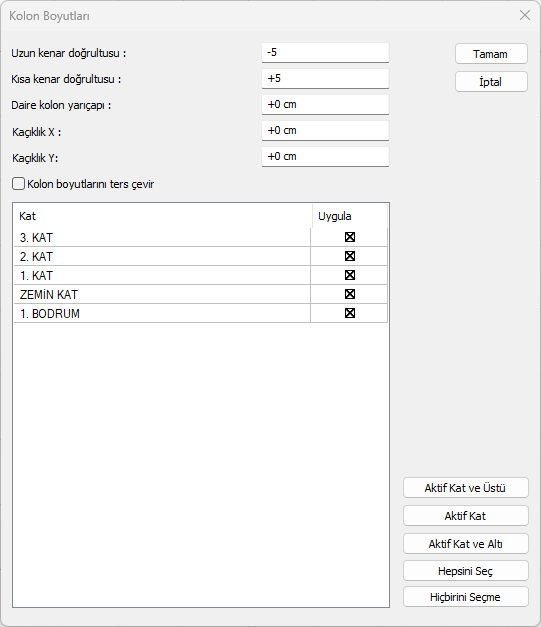
Task: Select the Kaçıklık X input field
Action: point(325,130)
